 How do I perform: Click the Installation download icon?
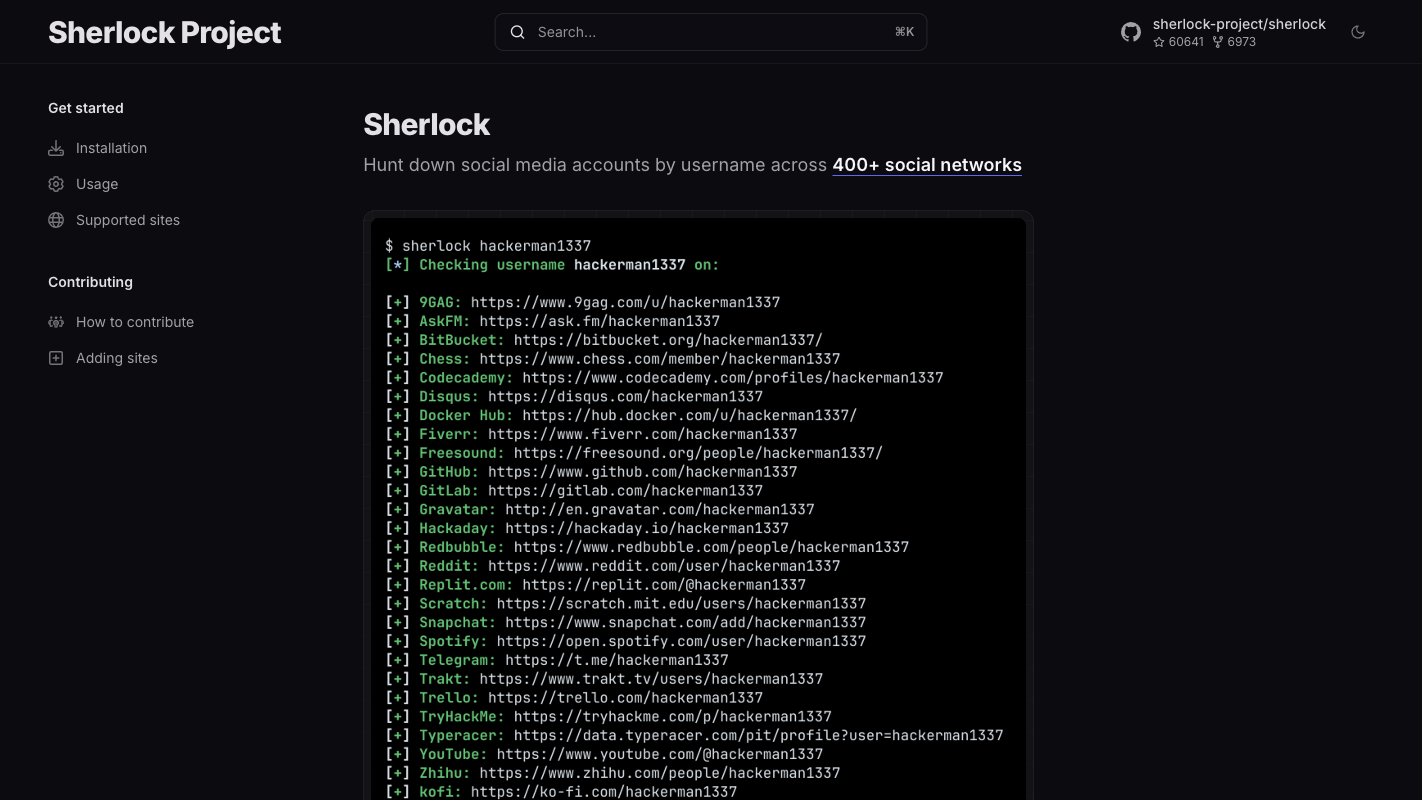(56, 148)
